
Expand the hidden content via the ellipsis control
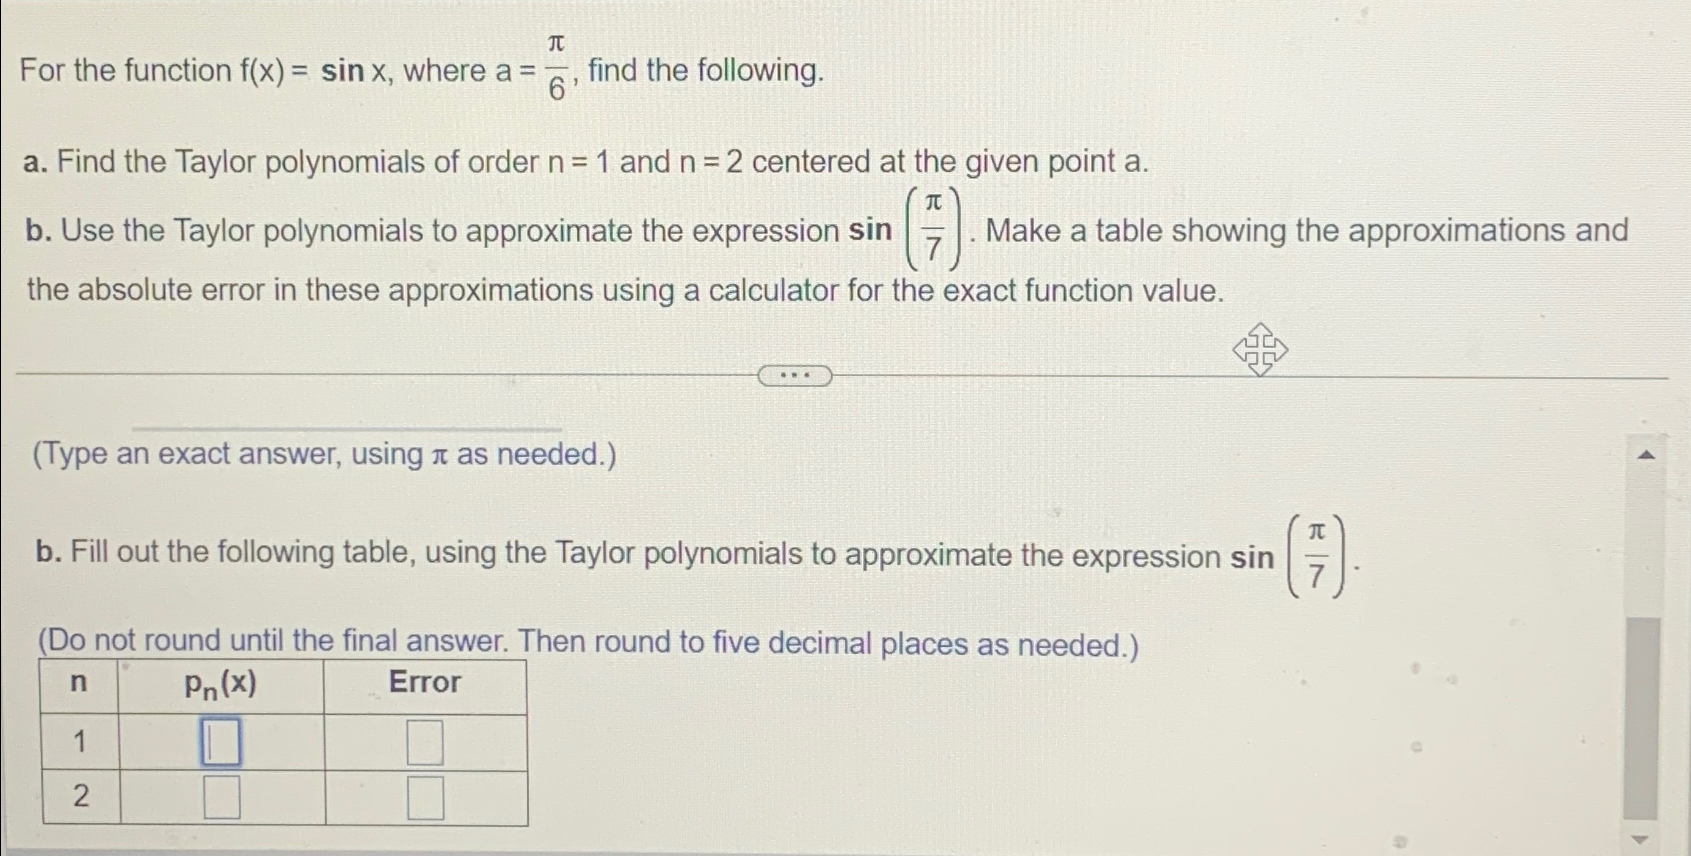tap(795, 374)
